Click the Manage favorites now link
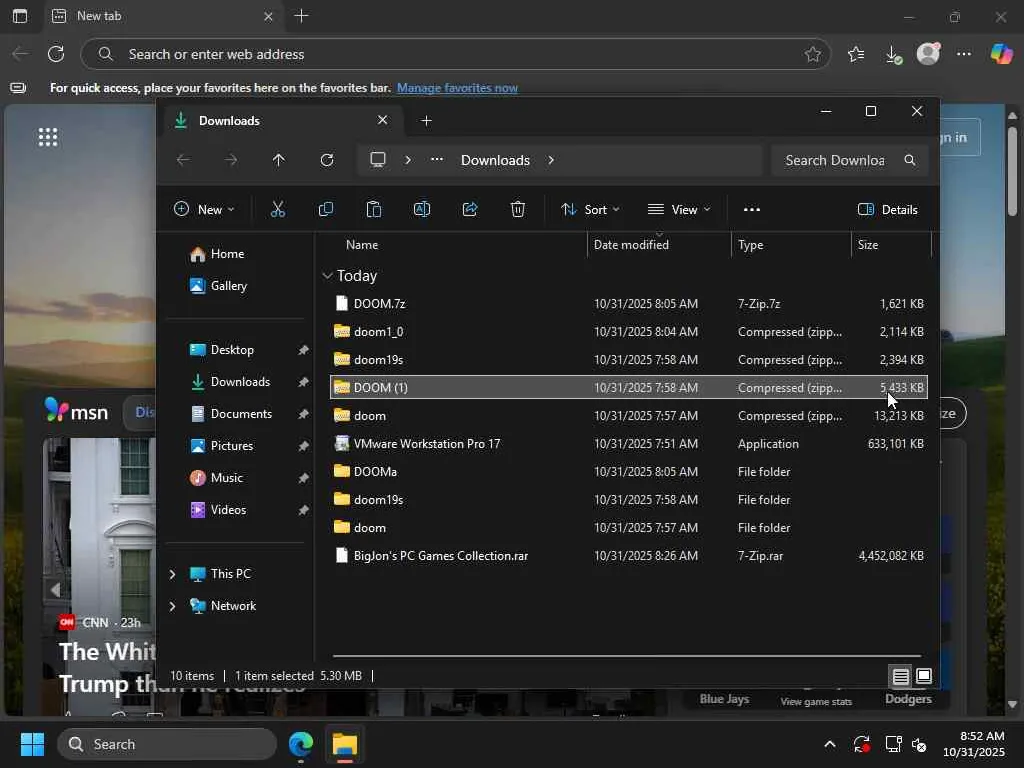This screenshot has width=1024, height=768. pos(457,88)
